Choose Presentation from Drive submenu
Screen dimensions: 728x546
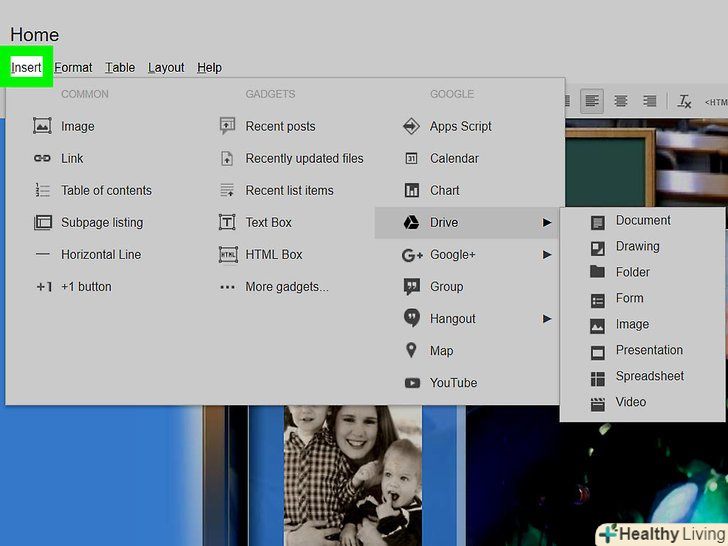649,351
